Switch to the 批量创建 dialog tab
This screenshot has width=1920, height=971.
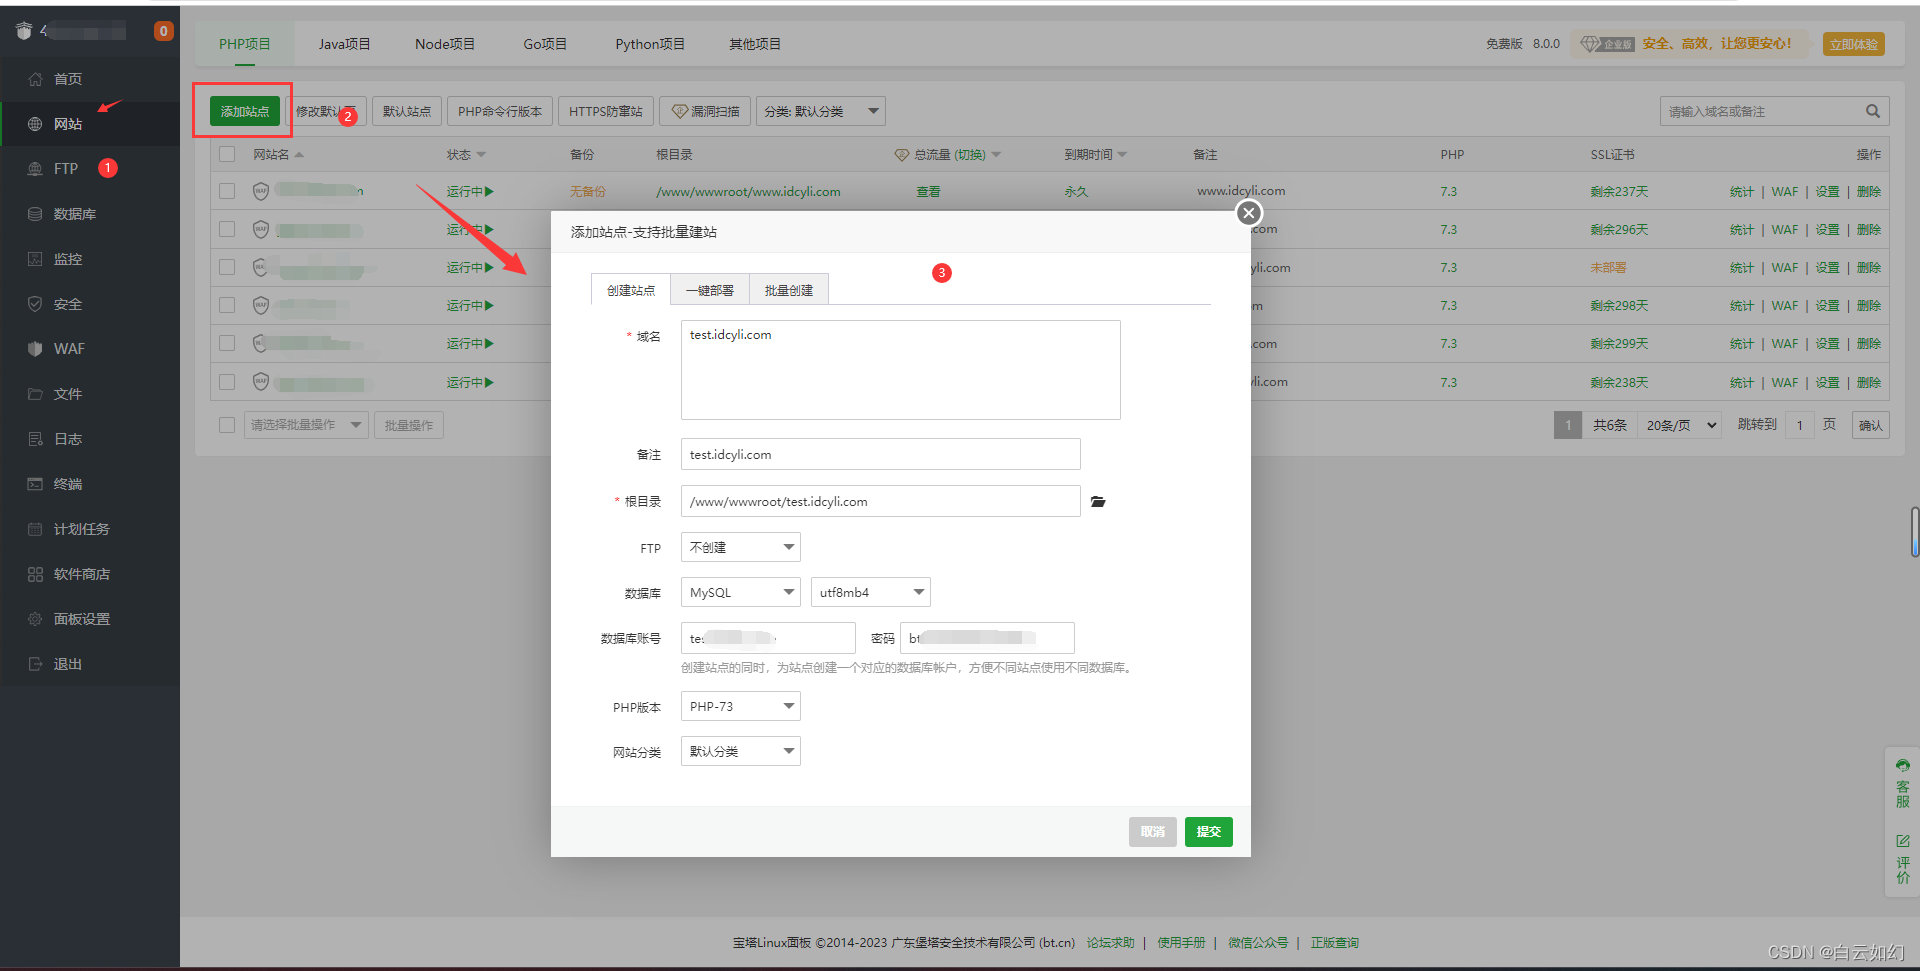(789, 290)
